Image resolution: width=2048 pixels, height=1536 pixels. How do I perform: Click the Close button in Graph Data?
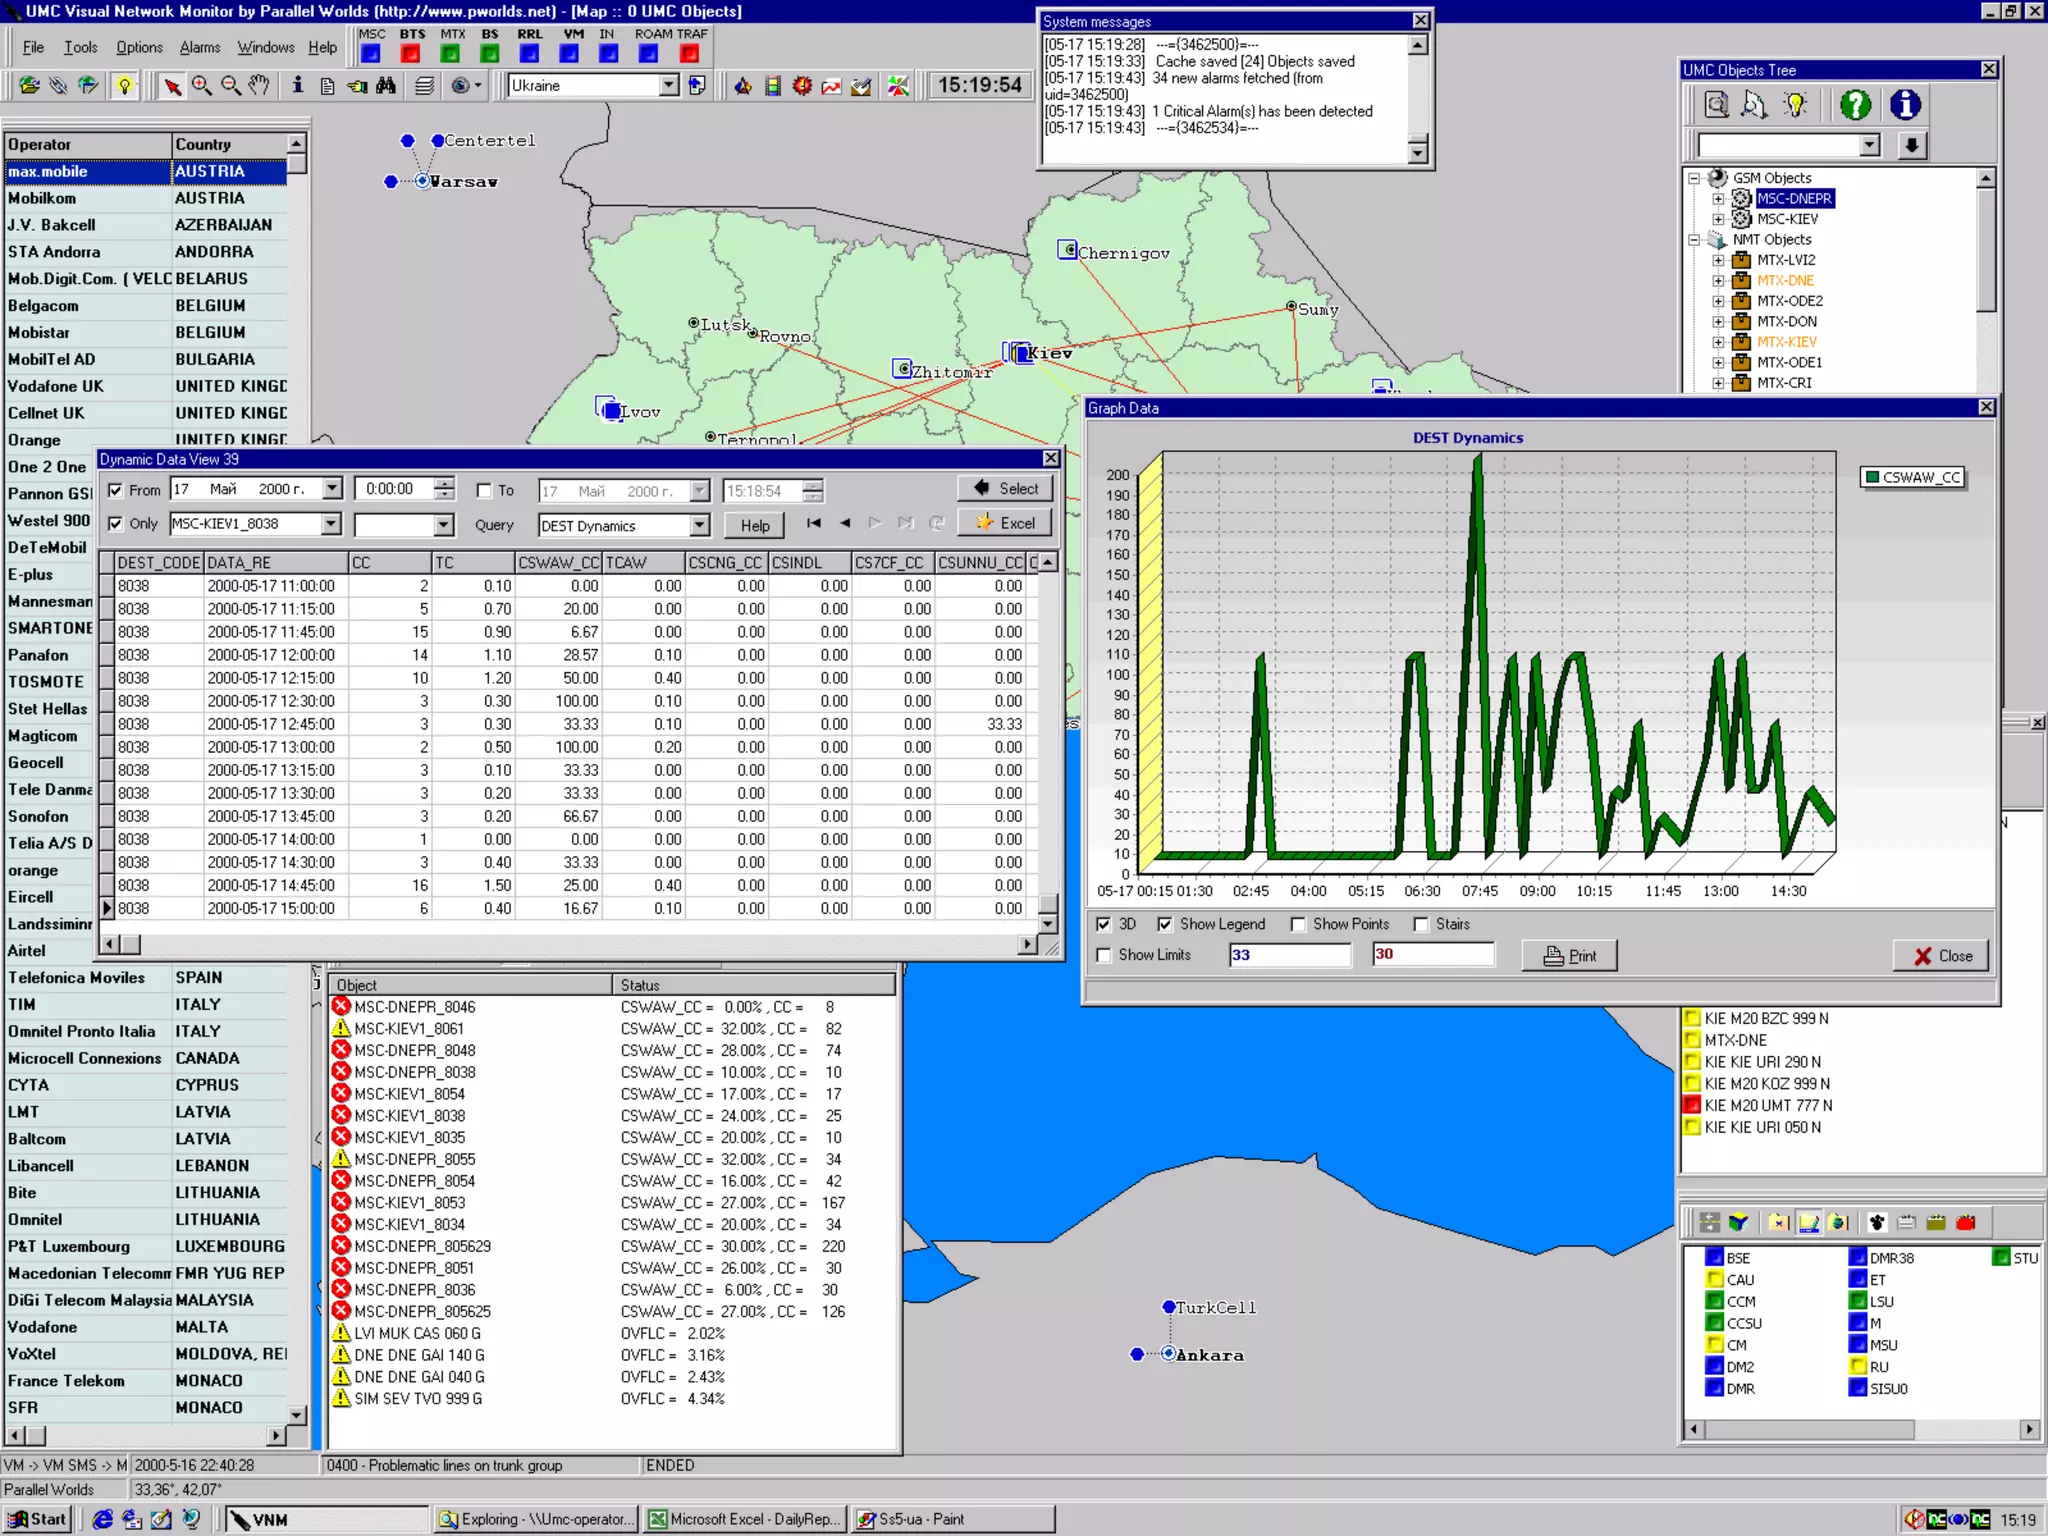tap(1942, 956)
